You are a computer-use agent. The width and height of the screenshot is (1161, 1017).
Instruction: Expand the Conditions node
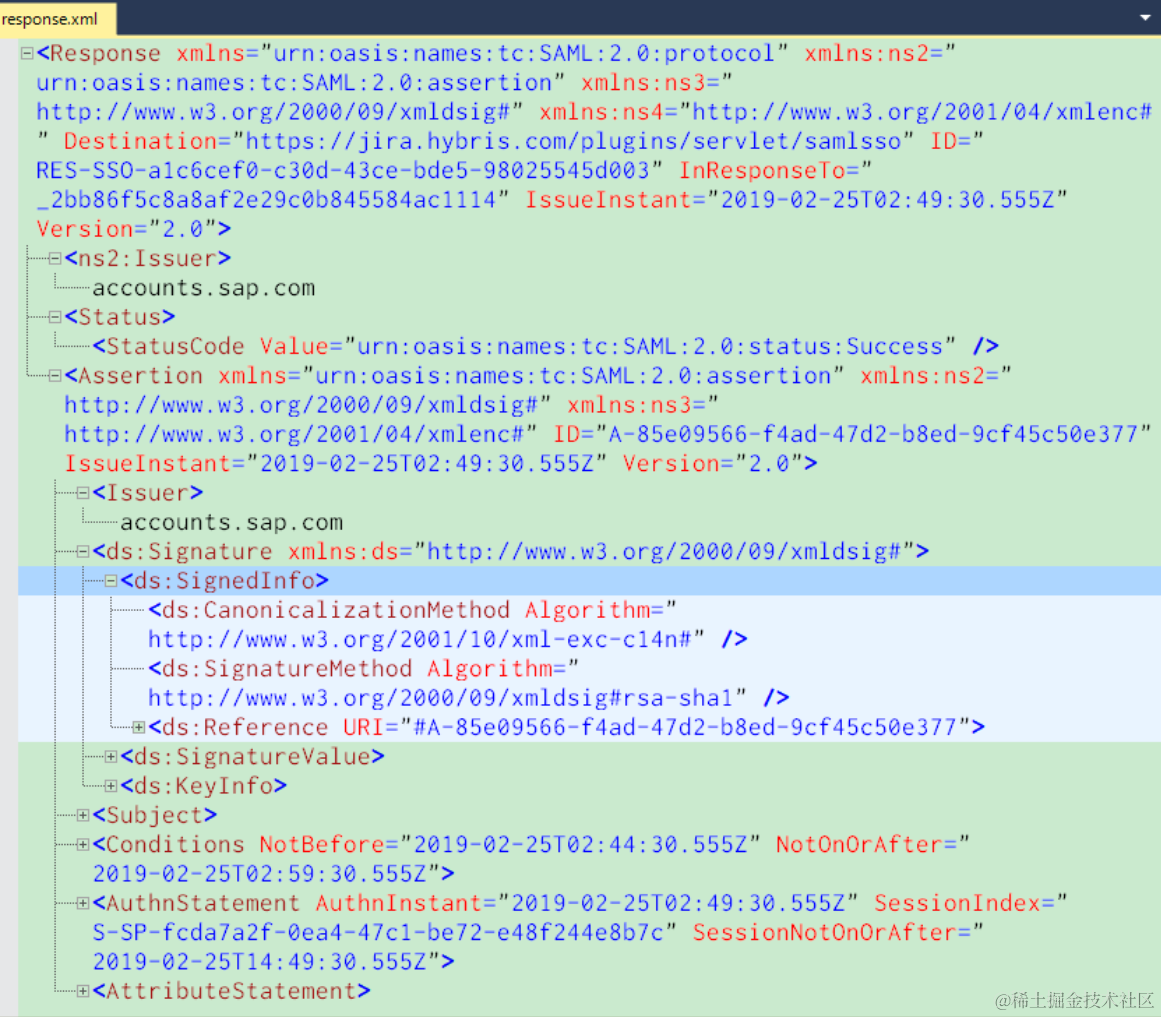[83, 845]
